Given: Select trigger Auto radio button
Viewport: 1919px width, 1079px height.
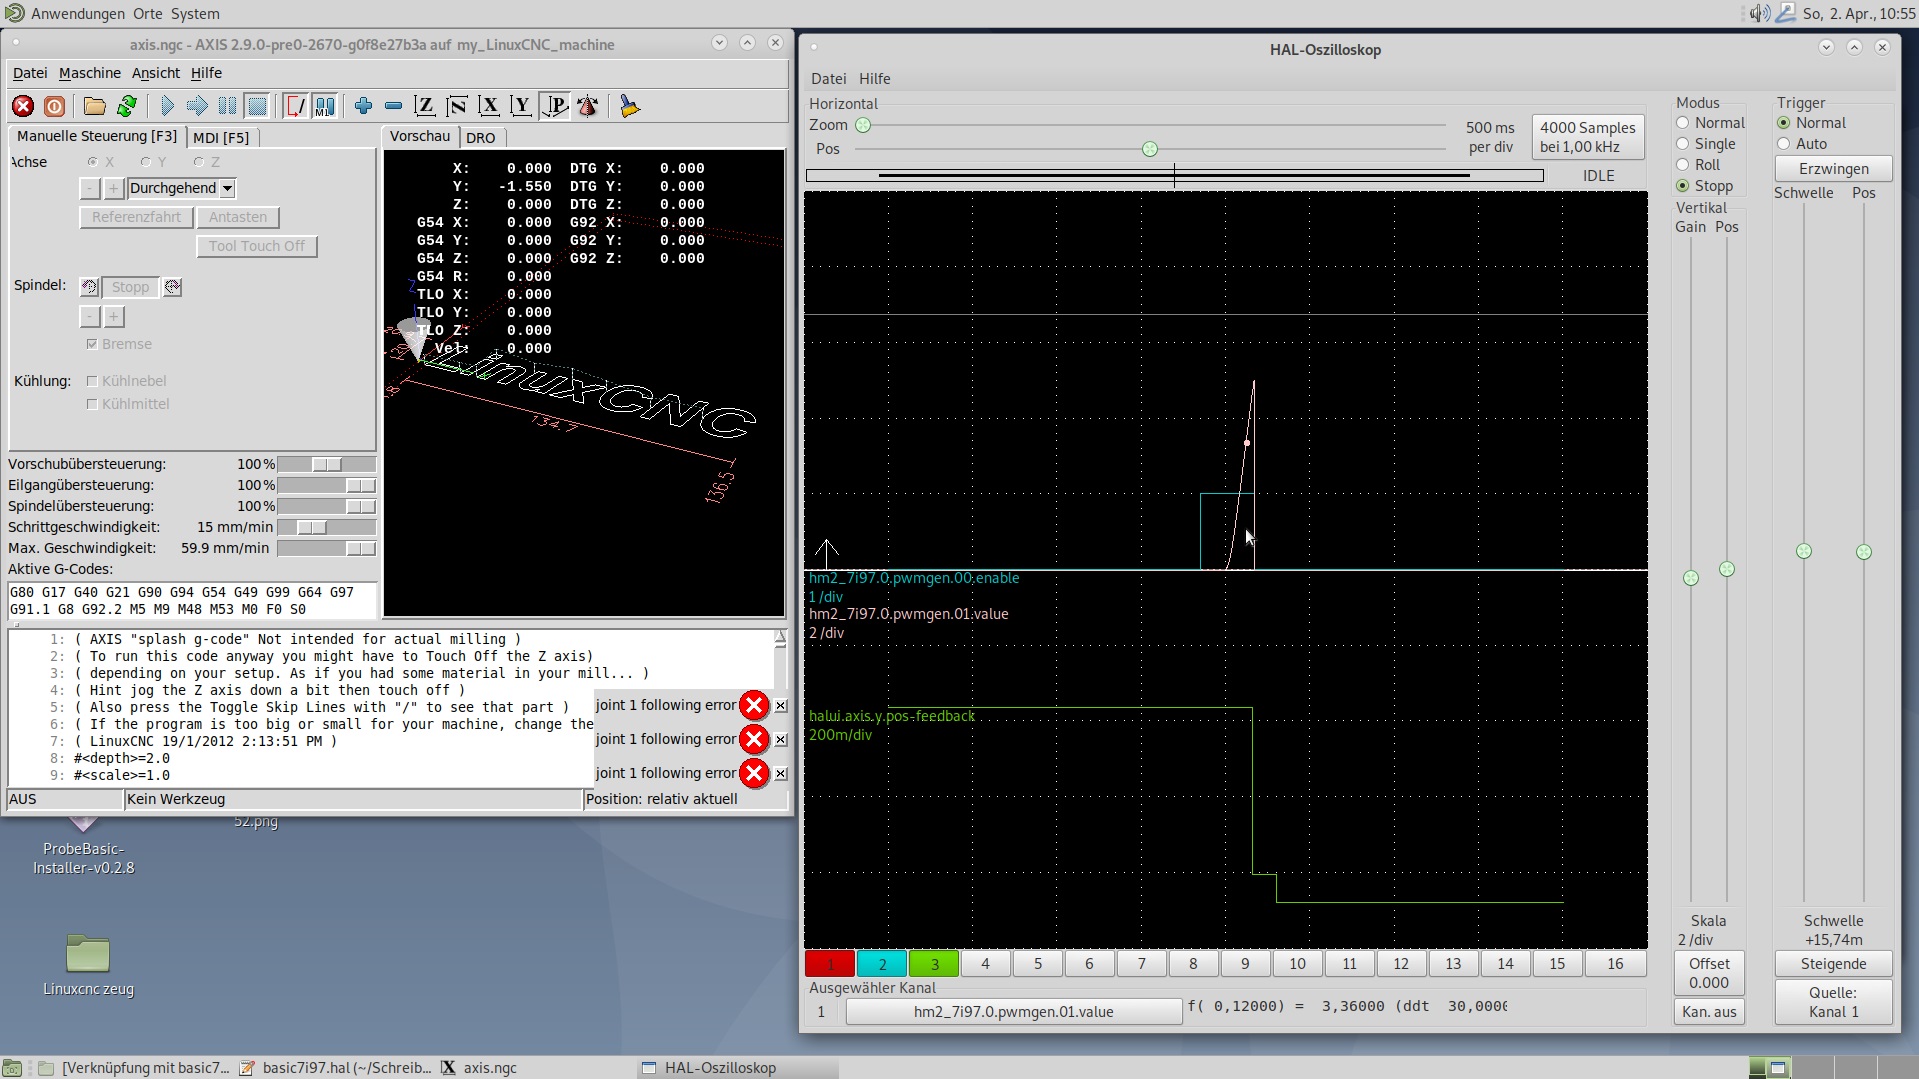Looking at the screenshot, I should (x=1783, y=144).
